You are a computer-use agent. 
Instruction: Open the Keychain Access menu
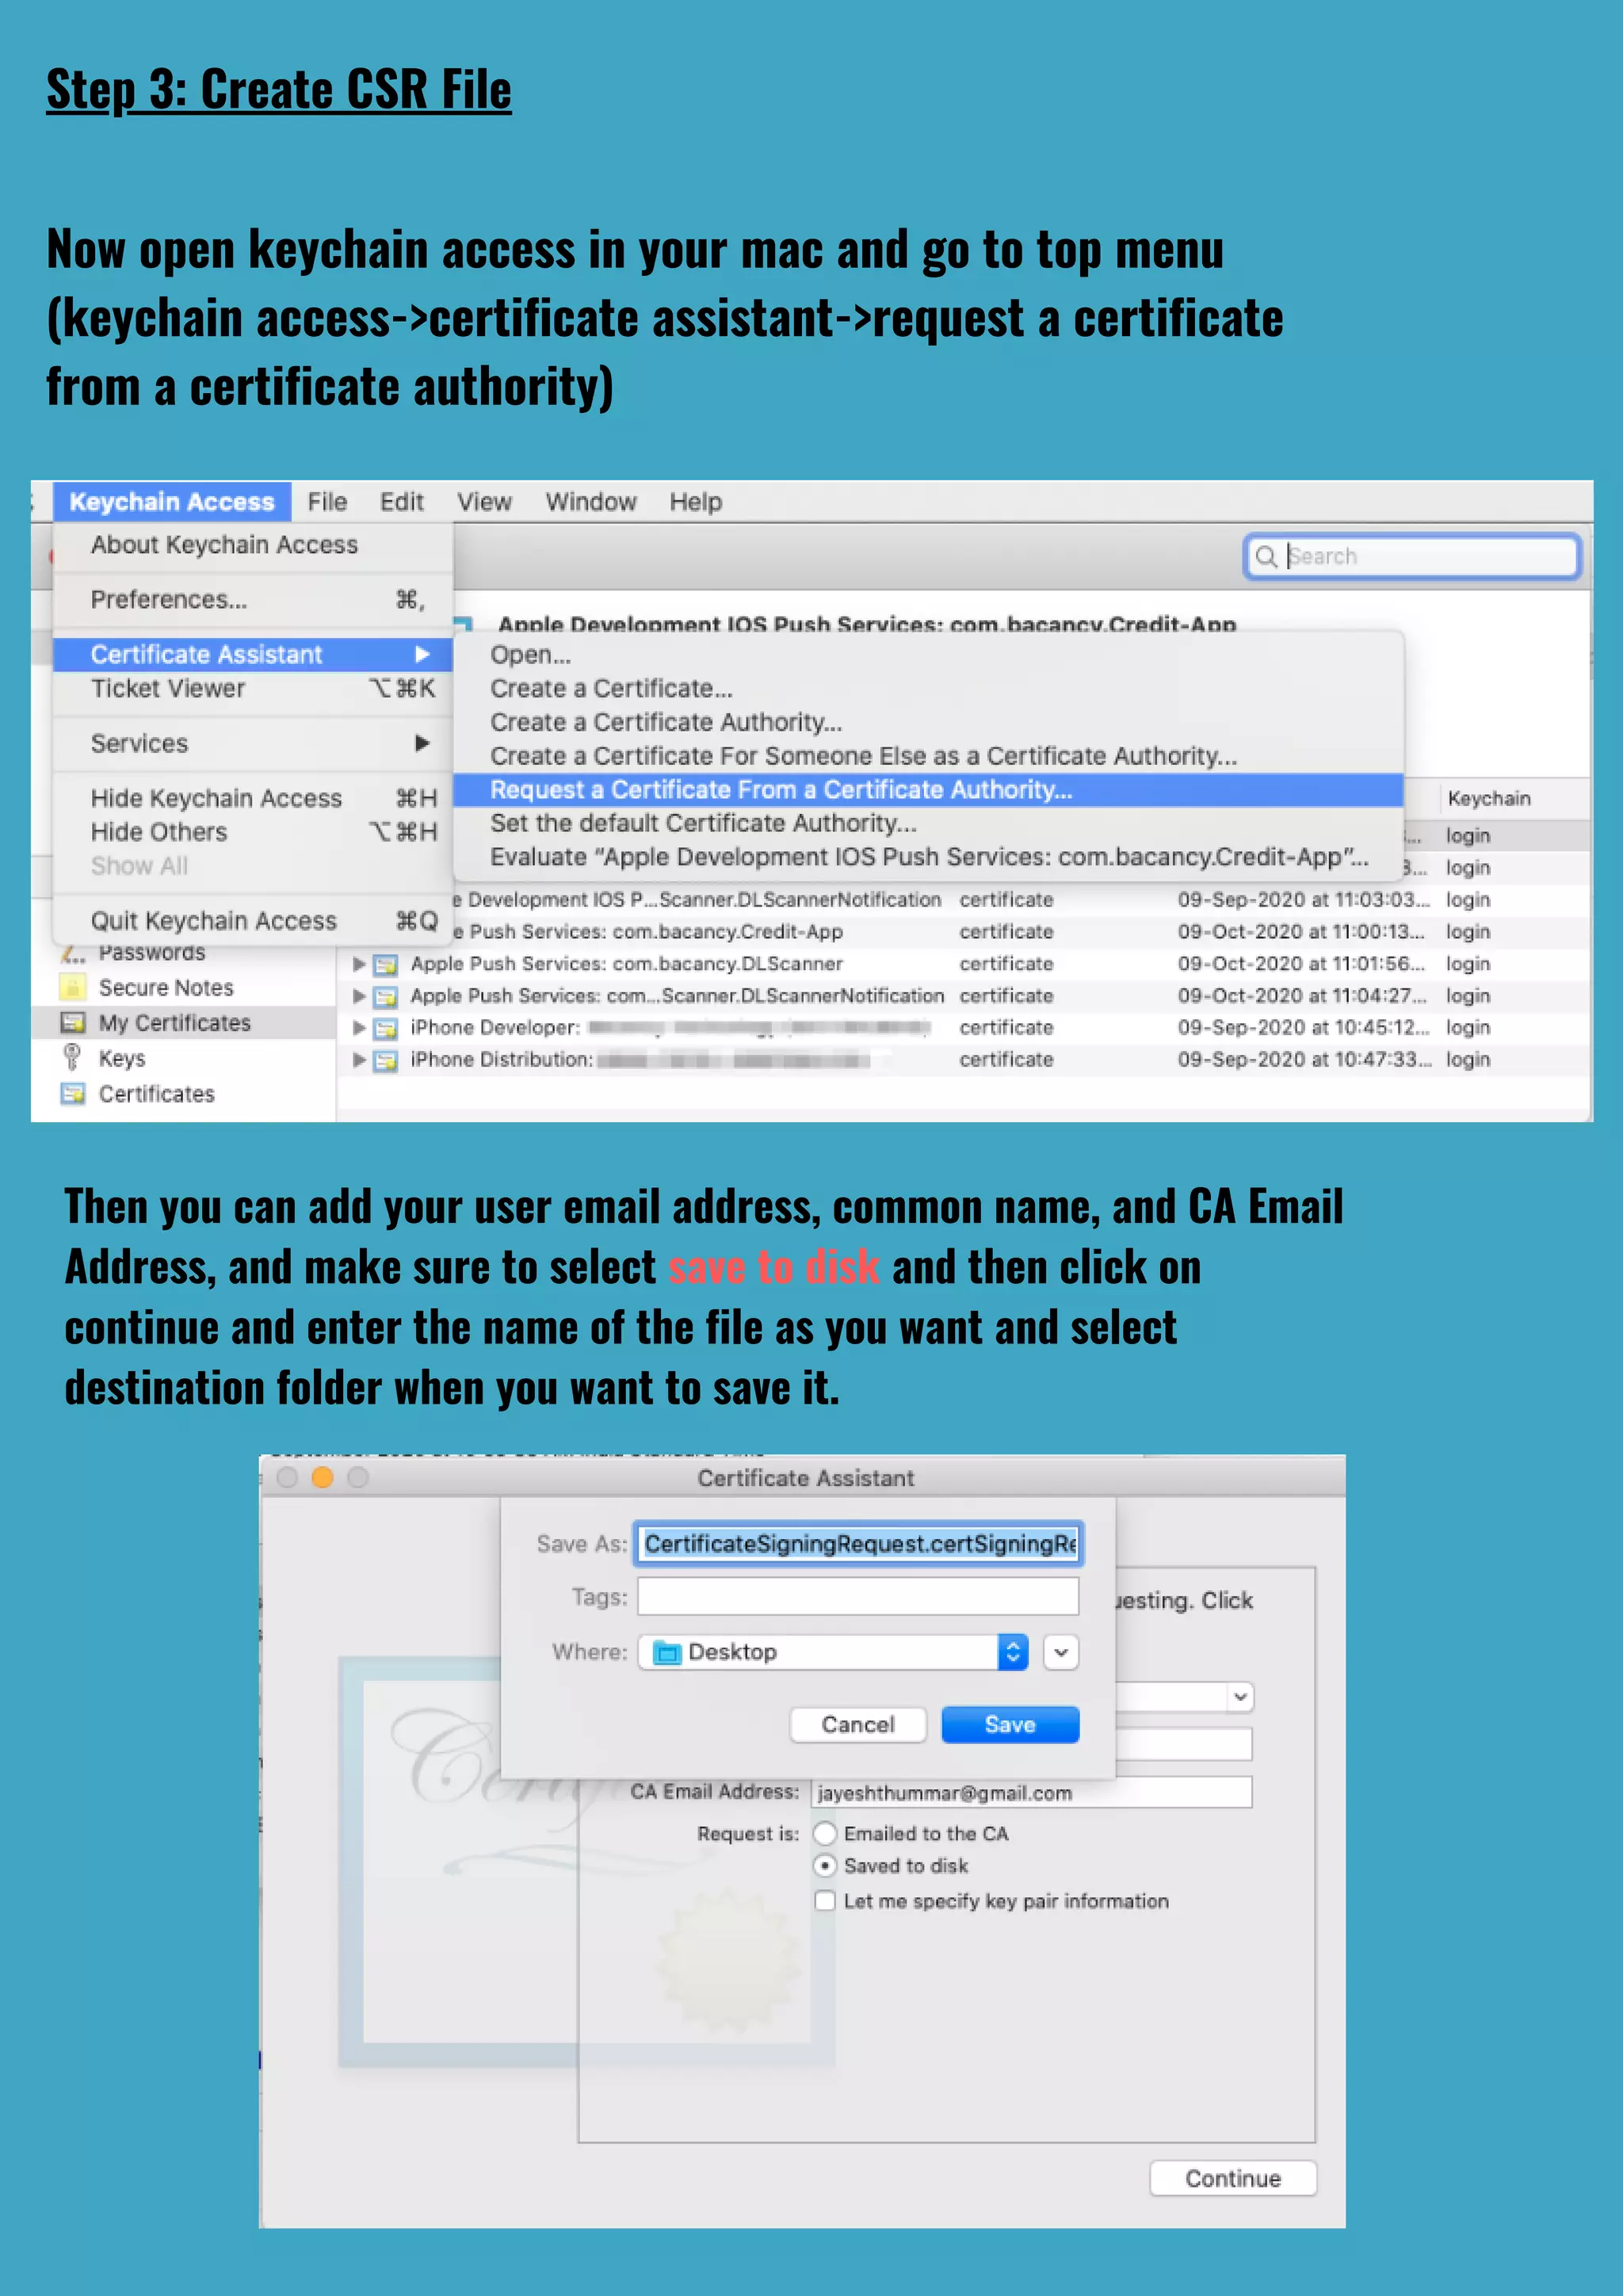point(171,502)
